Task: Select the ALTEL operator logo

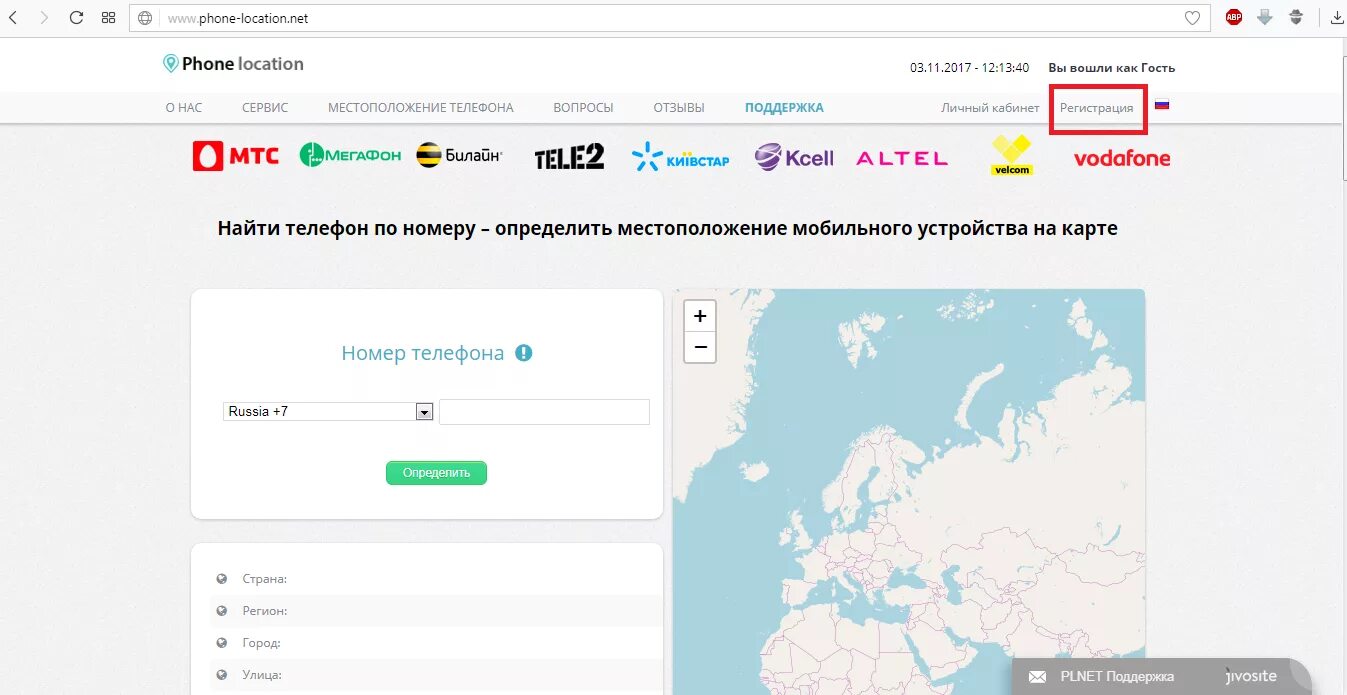Action: coord(902,158)
